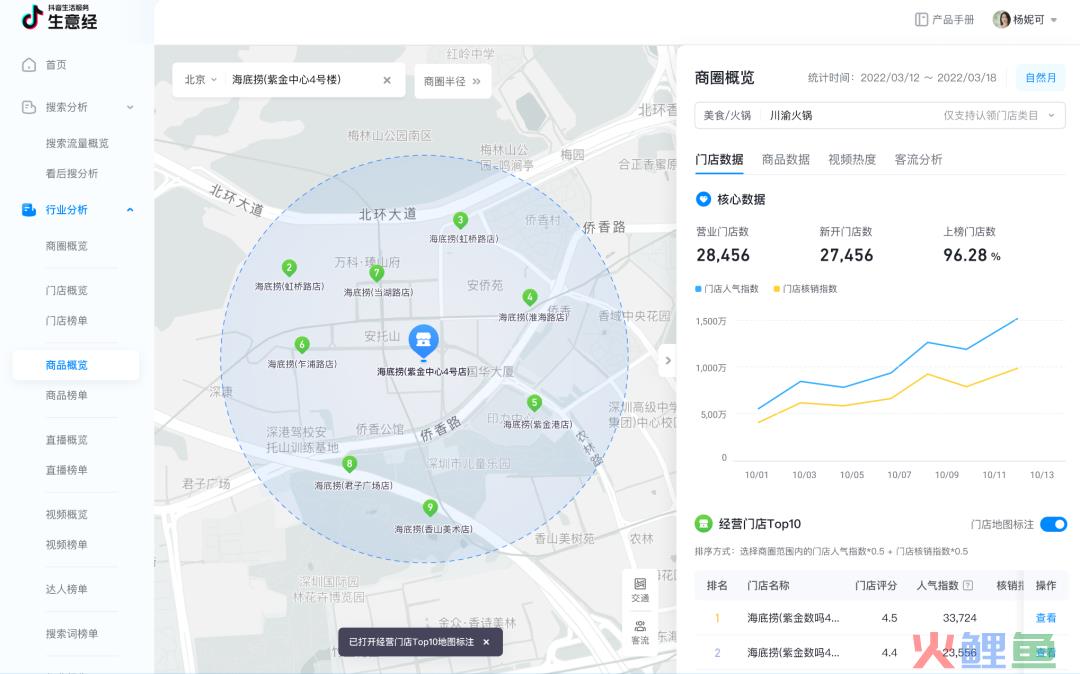Select marker 9 for 海底捞(香山美术店)
1080x674 pixels.
pos(430,508)
